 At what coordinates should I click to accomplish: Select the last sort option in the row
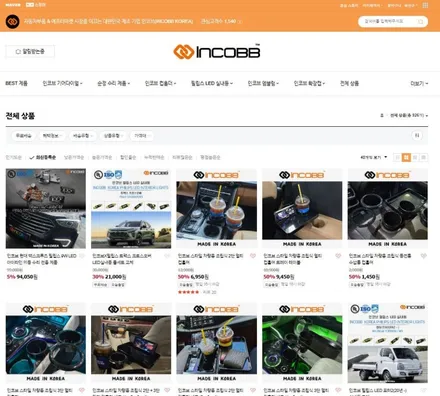210,157
